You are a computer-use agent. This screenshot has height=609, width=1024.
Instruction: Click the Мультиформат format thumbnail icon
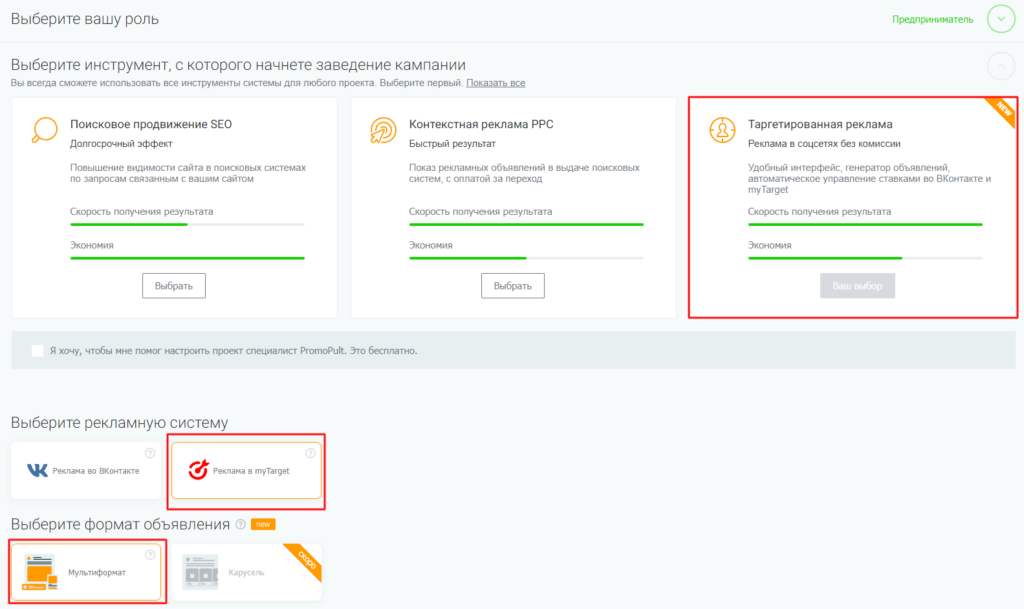[x=40, y=572]
